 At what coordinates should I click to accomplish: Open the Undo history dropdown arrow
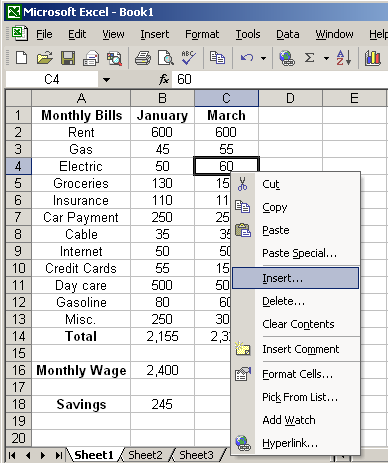coord(263,58)
